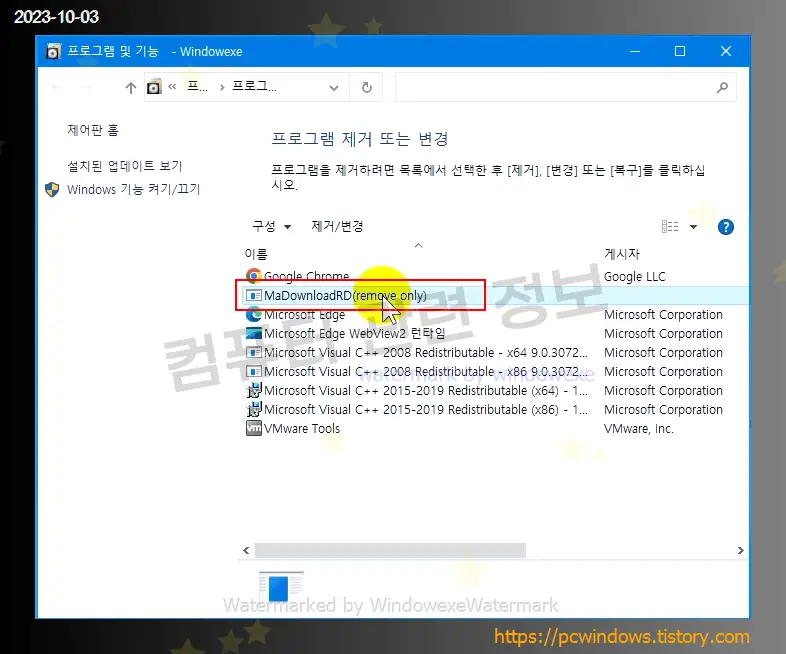Viewport: 786px width, 654px height.
Task: Open the view options dropdown arrow
Action: 693,227
